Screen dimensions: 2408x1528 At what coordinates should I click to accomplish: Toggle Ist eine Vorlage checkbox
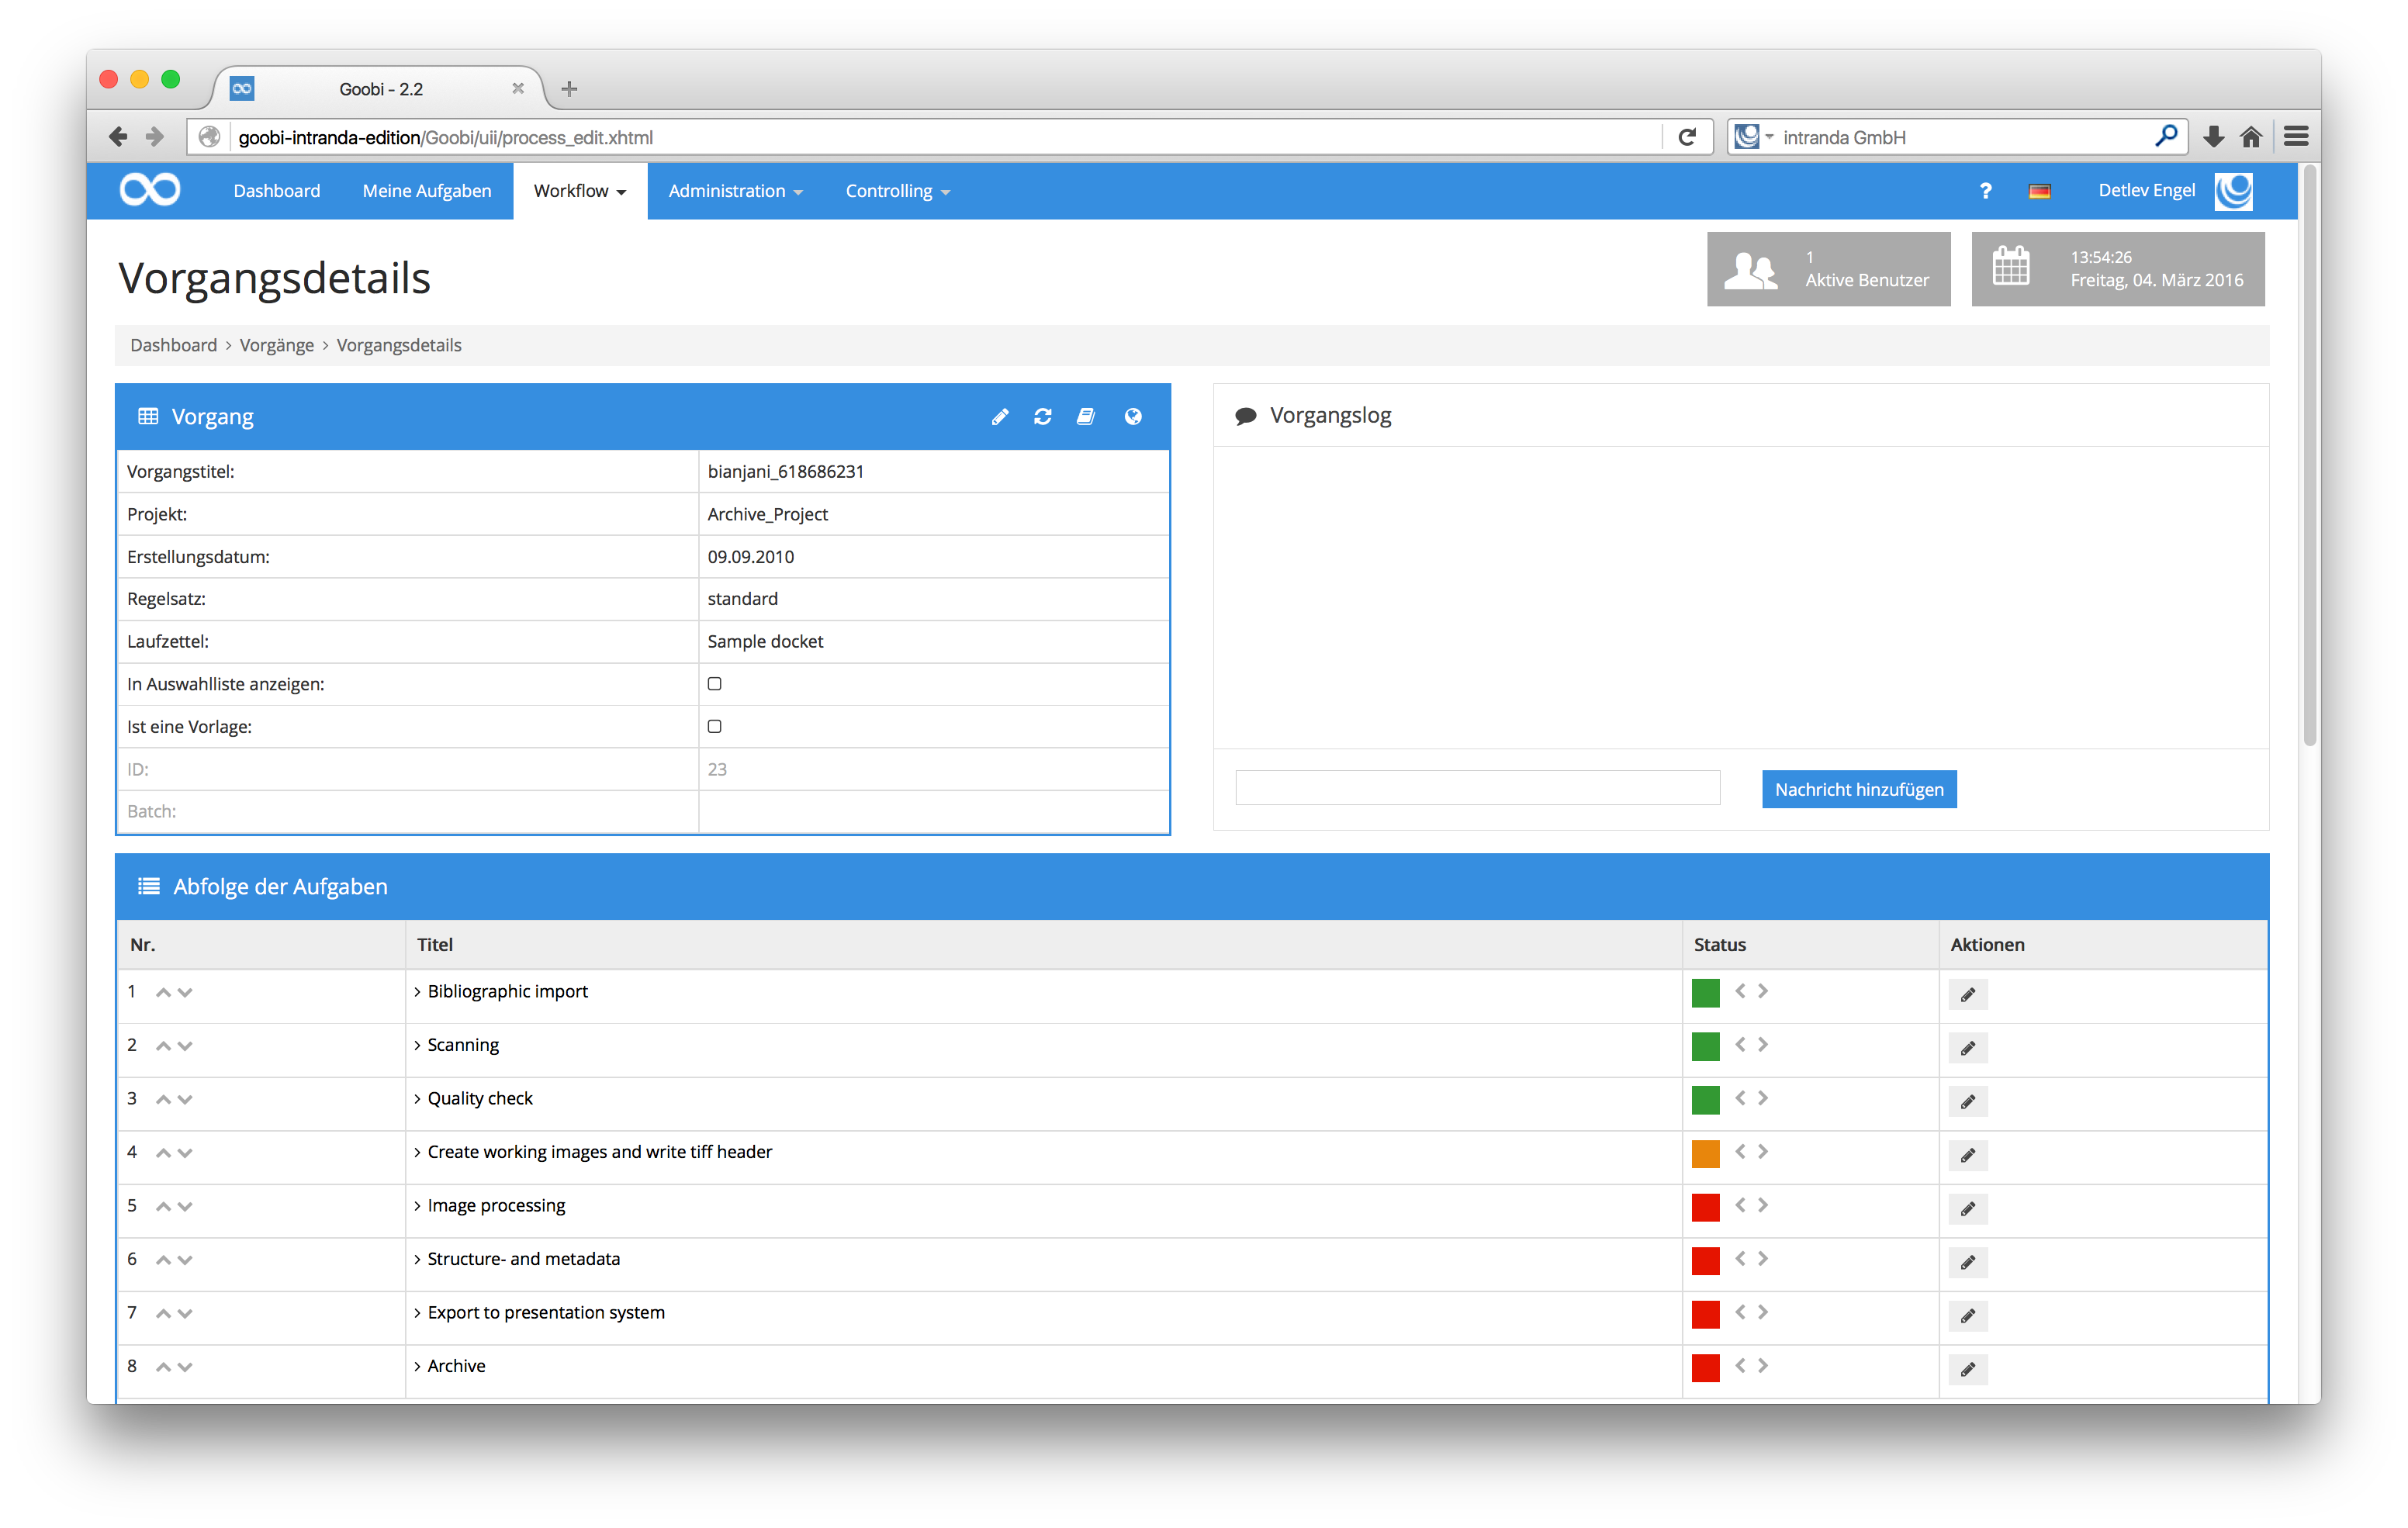point(714,727)
